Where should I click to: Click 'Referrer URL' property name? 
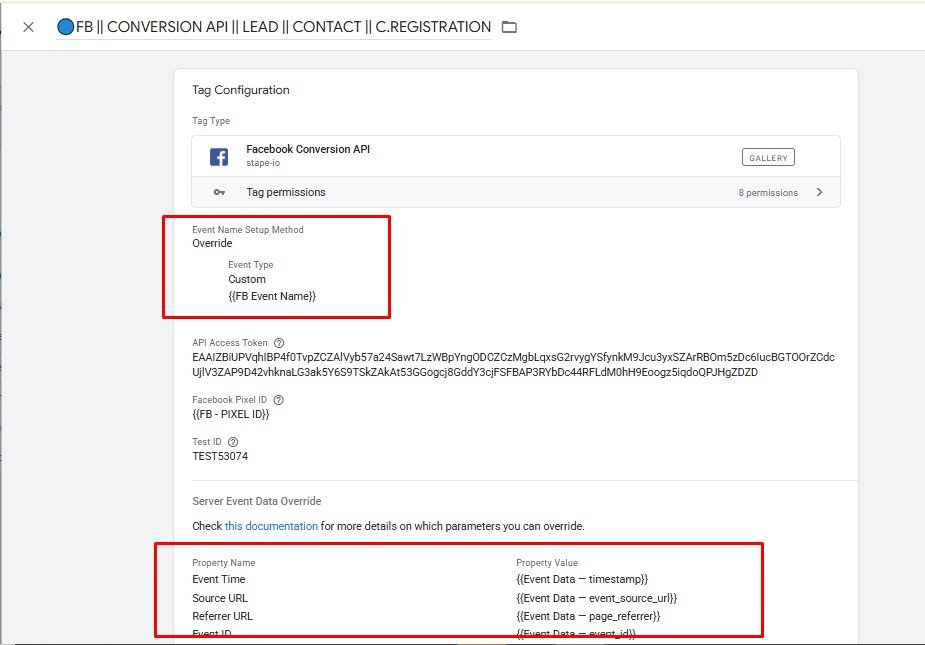[222, 616]
